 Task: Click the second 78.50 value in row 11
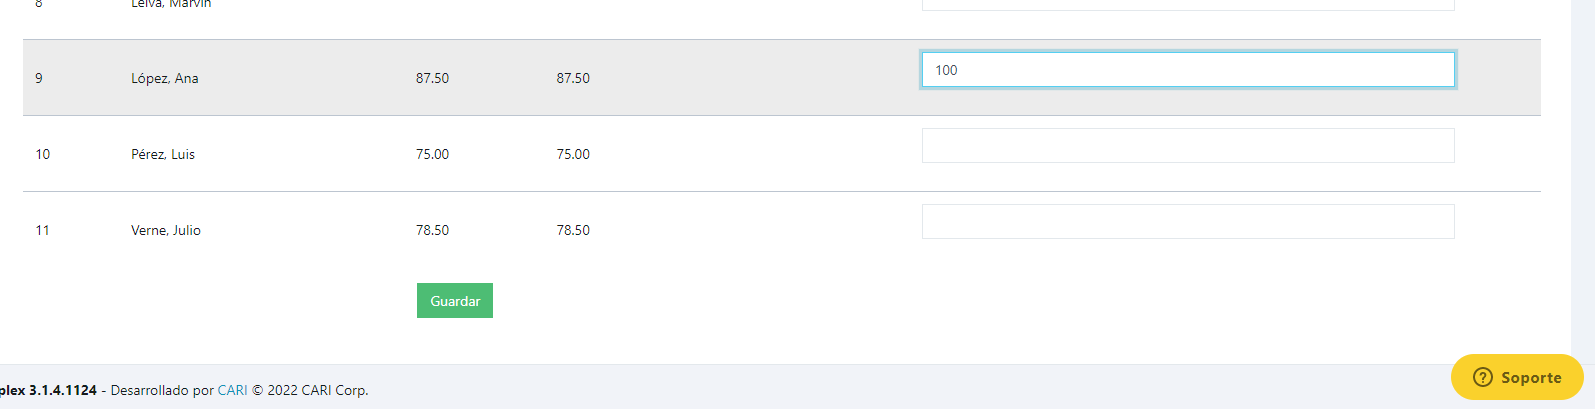(573, 230)
